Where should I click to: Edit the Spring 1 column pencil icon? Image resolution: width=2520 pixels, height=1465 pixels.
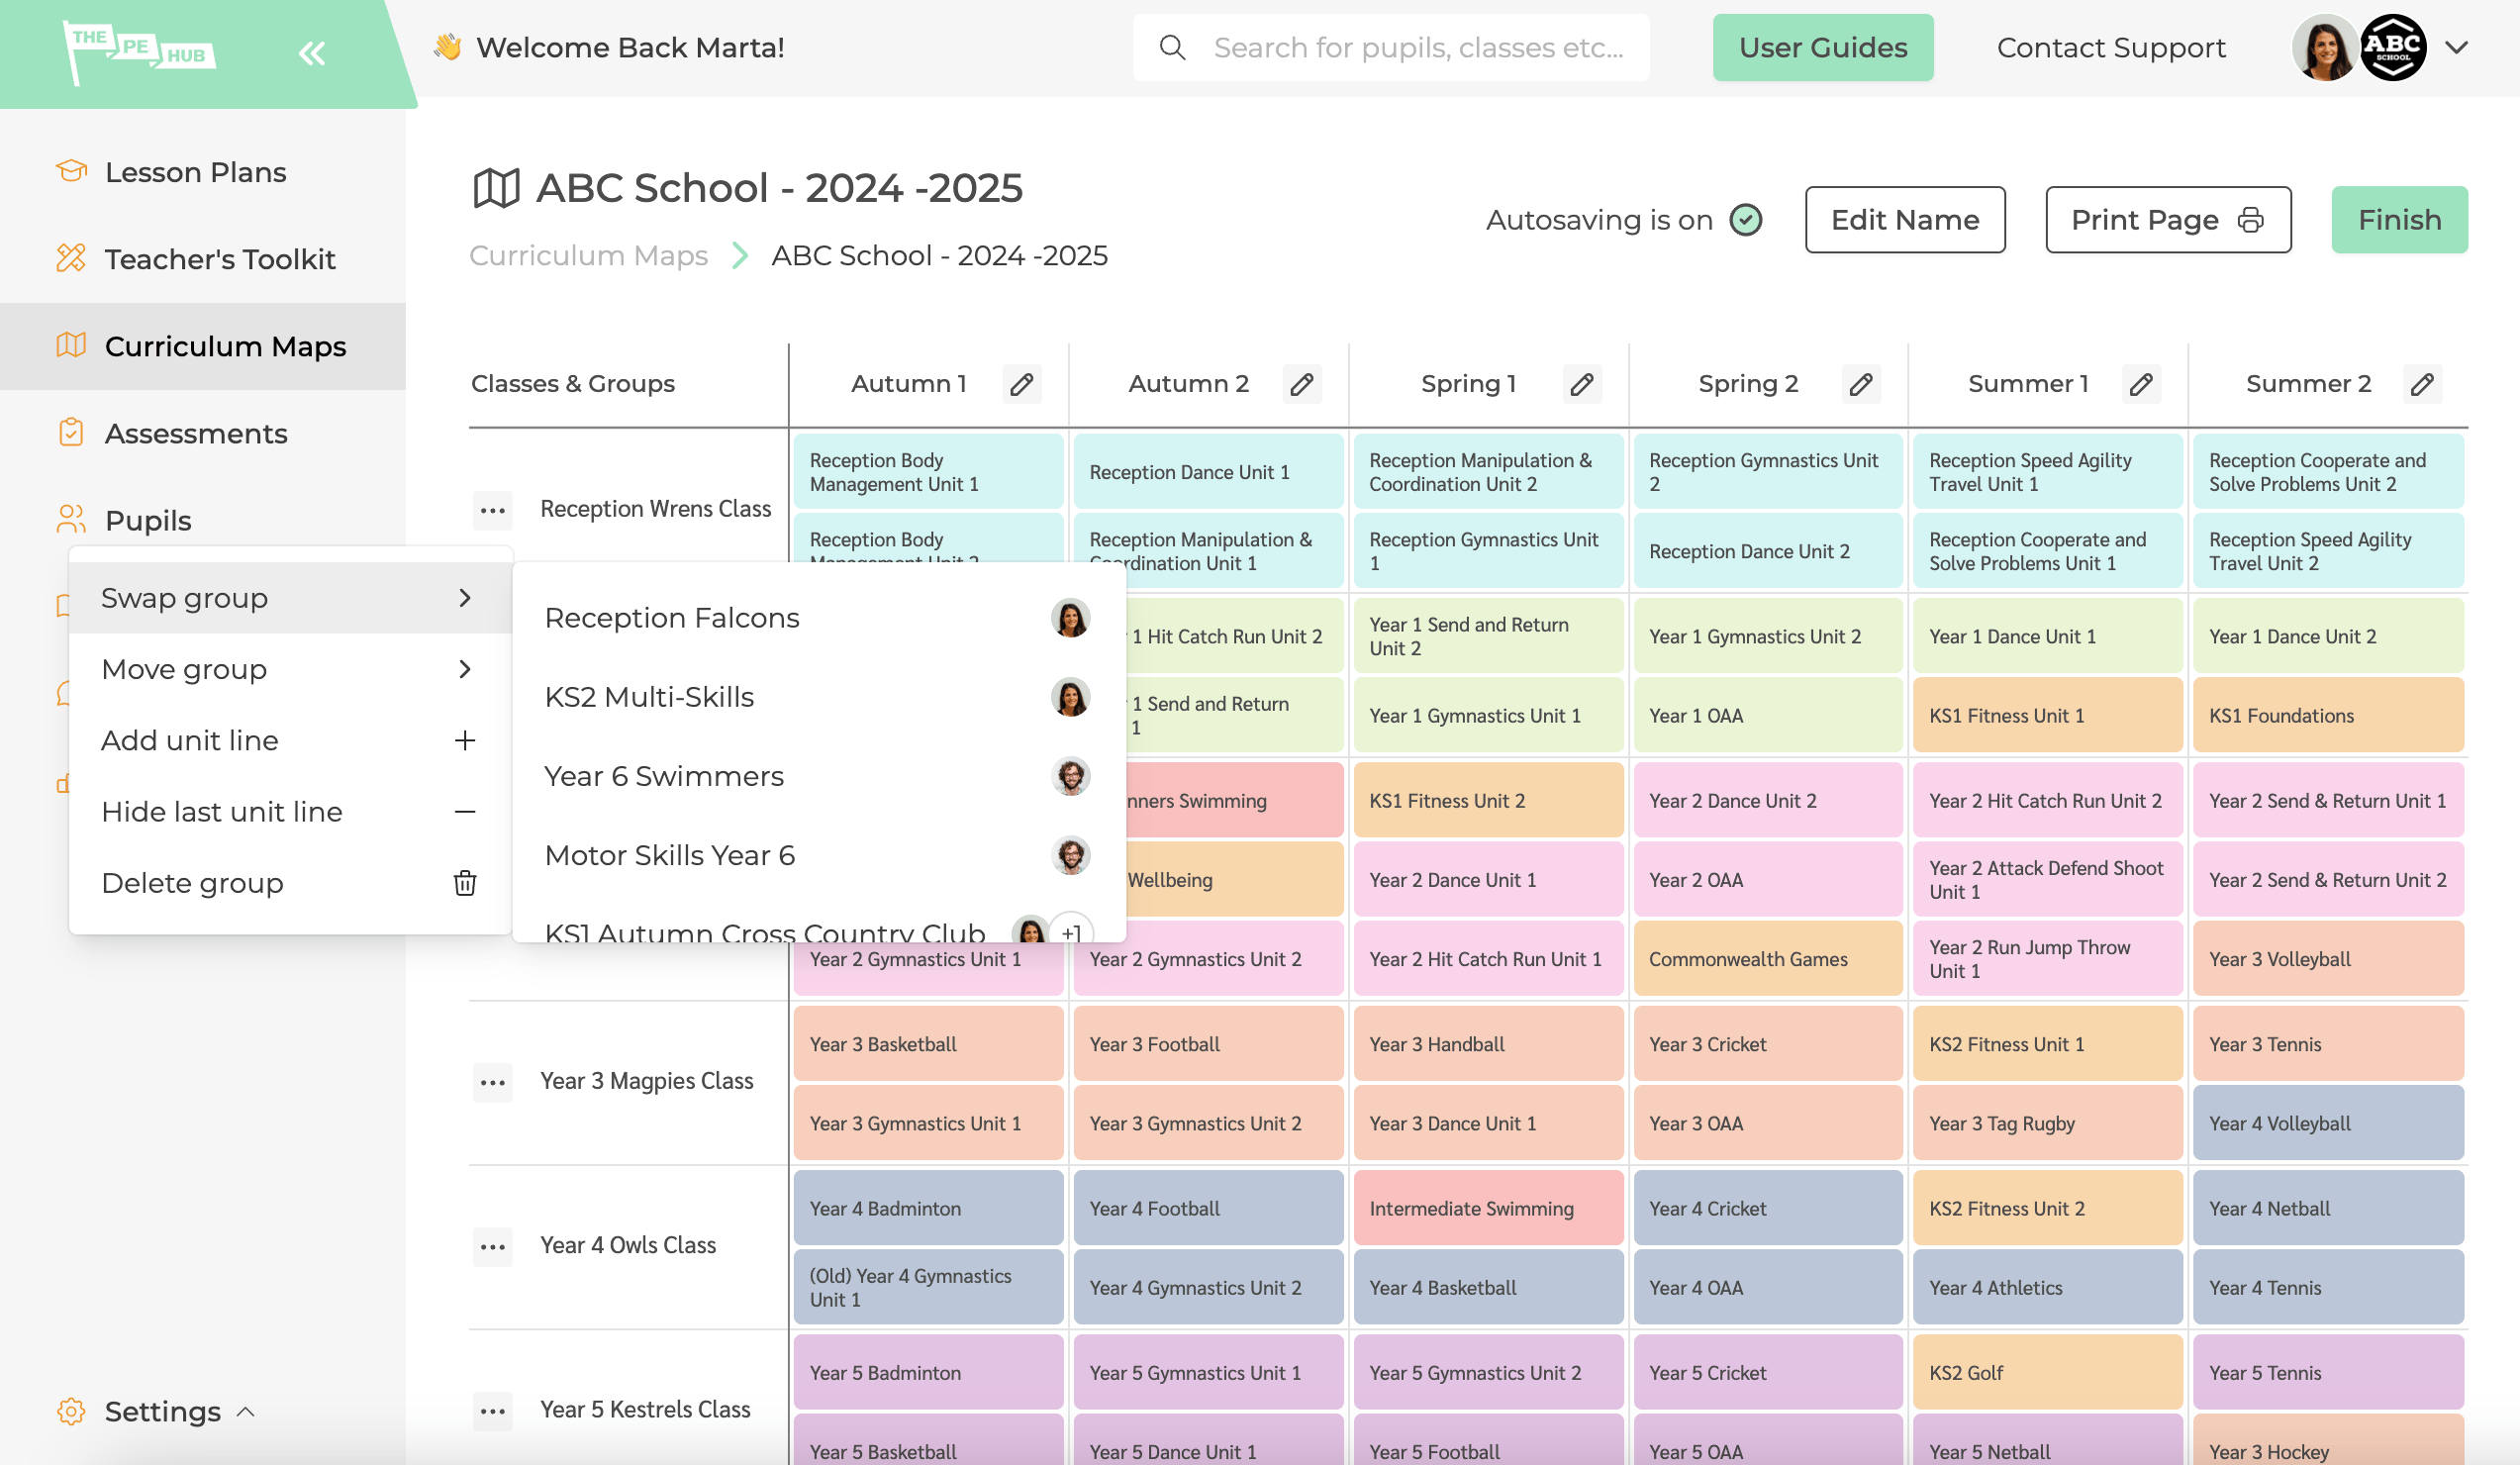click(1581, 384)
